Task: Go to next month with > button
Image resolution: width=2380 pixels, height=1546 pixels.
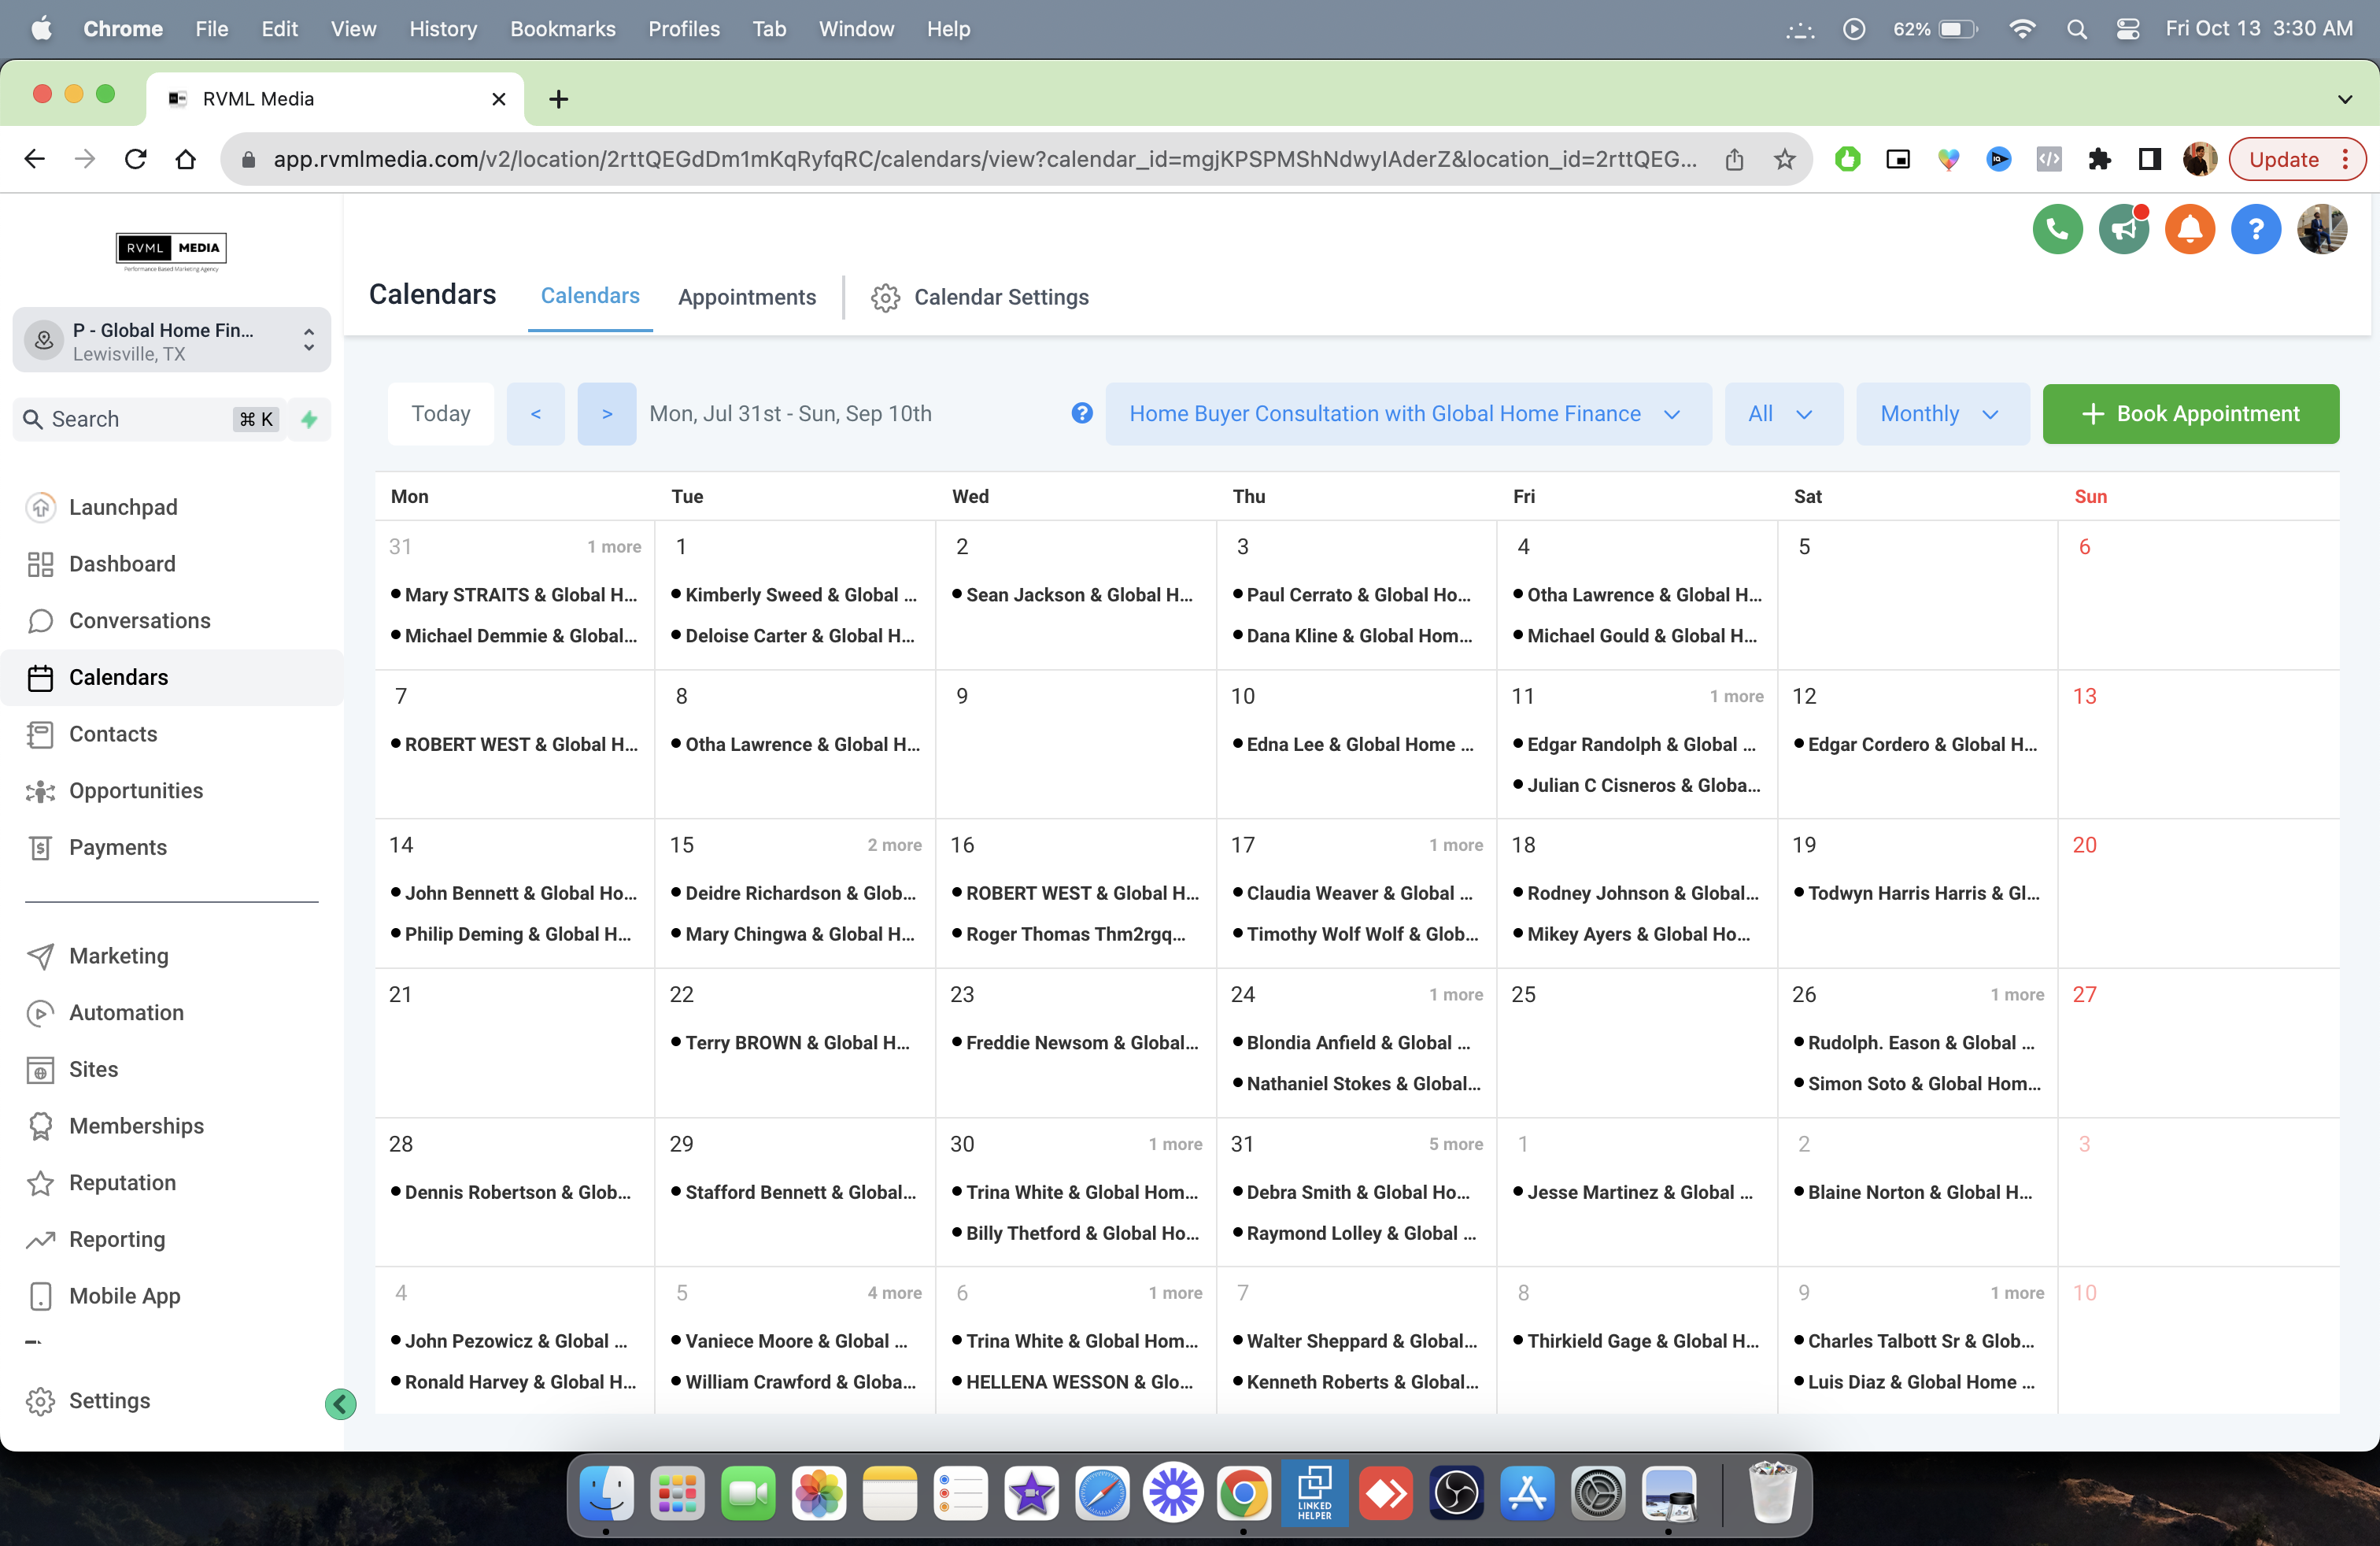Action: (607, 414)
